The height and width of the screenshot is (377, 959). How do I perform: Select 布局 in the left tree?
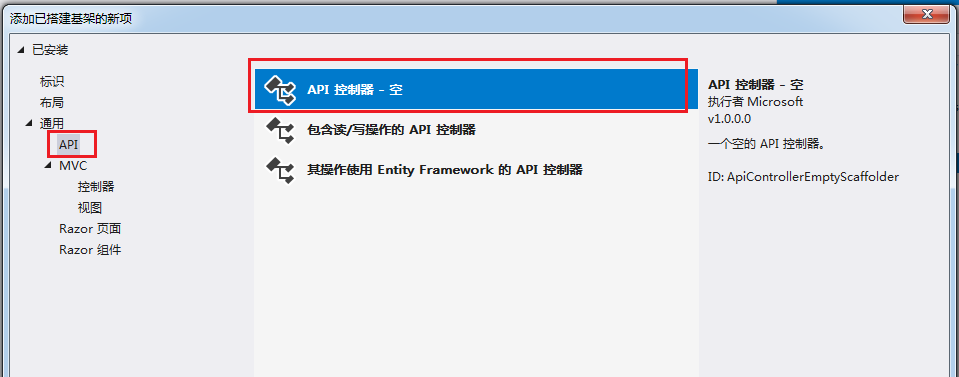[x=52, y=102]
